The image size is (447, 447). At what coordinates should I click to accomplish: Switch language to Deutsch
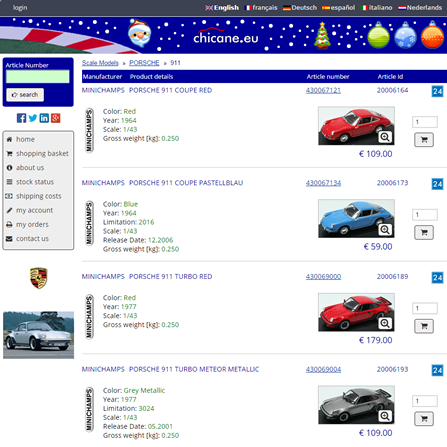tap(300, 7)
